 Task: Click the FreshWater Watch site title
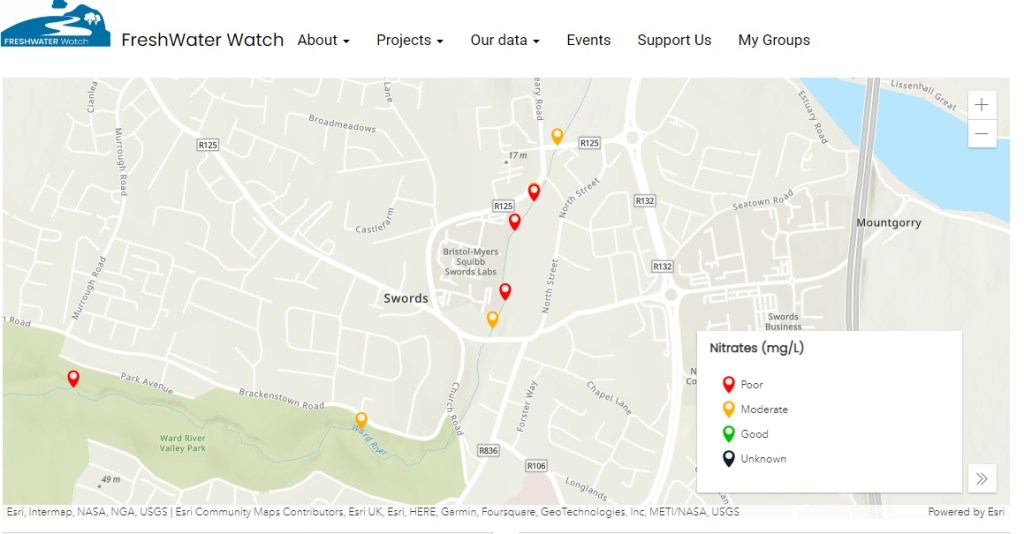pyautogui.click(x=202, y=40)
